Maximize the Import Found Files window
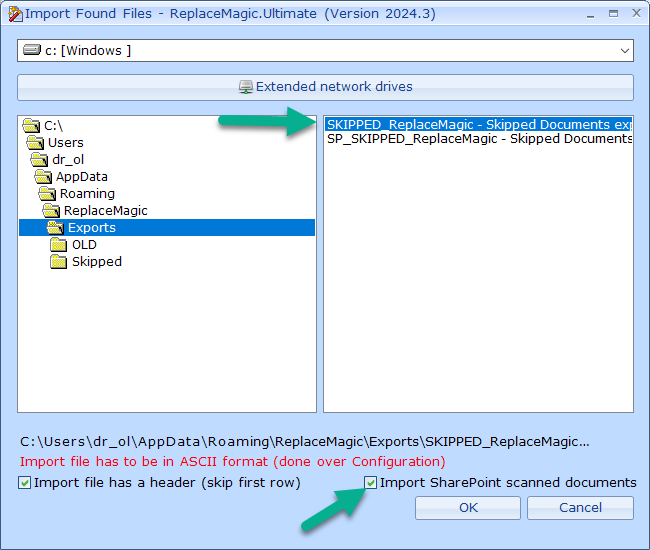 (614, 14)
